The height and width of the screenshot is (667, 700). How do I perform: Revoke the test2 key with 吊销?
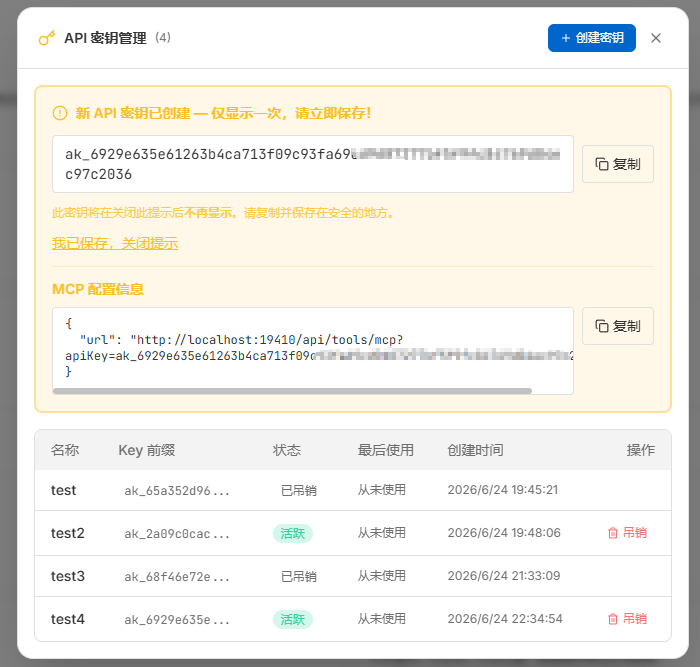(x=627, y=533)
